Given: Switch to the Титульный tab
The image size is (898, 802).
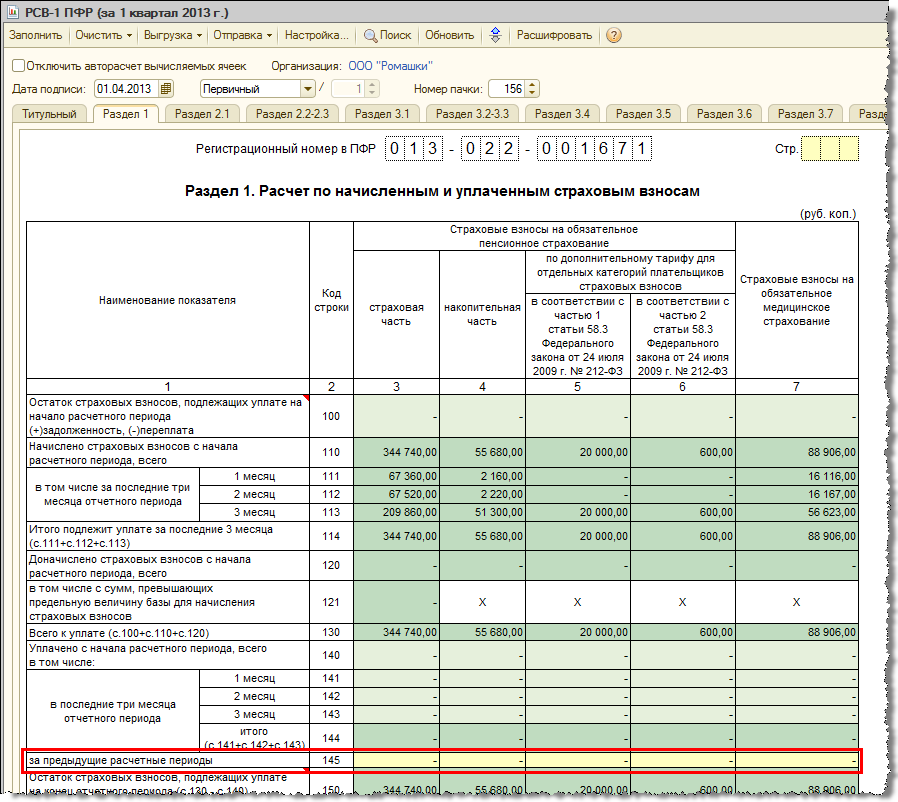Looking at the screenshot, I should 50,114.
